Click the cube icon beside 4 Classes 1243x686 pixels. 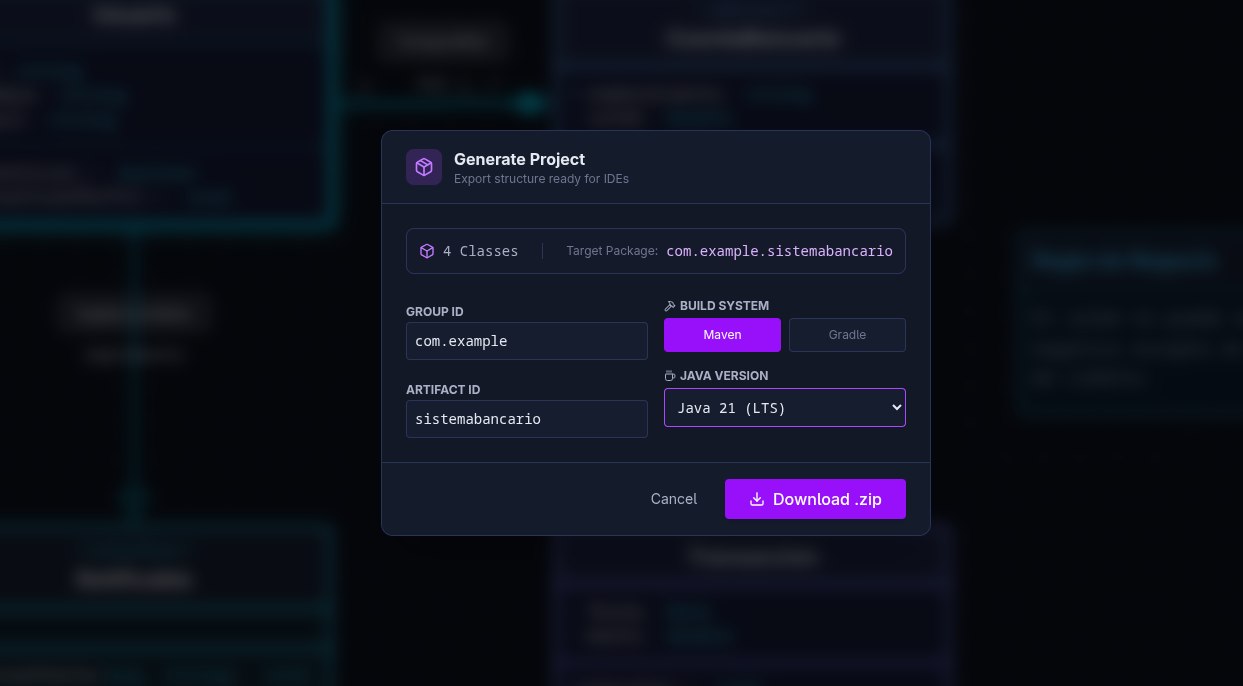point(427,251)
